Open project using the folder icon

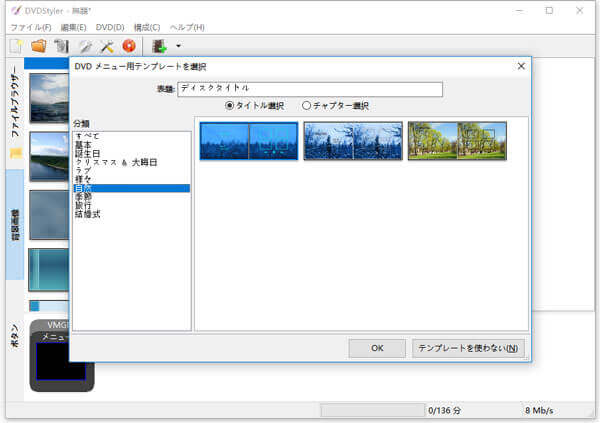[38, 46]
